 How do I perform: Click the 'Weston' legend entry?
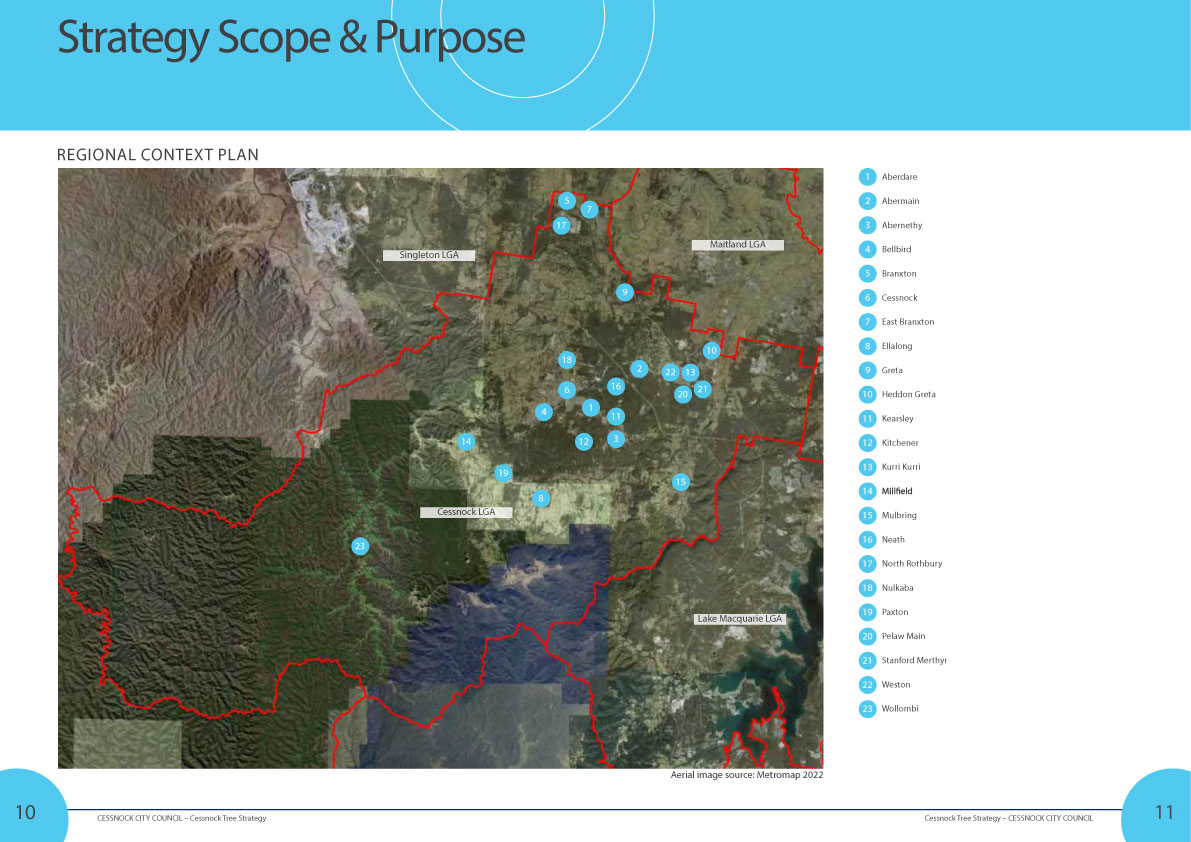click(896, 685)
